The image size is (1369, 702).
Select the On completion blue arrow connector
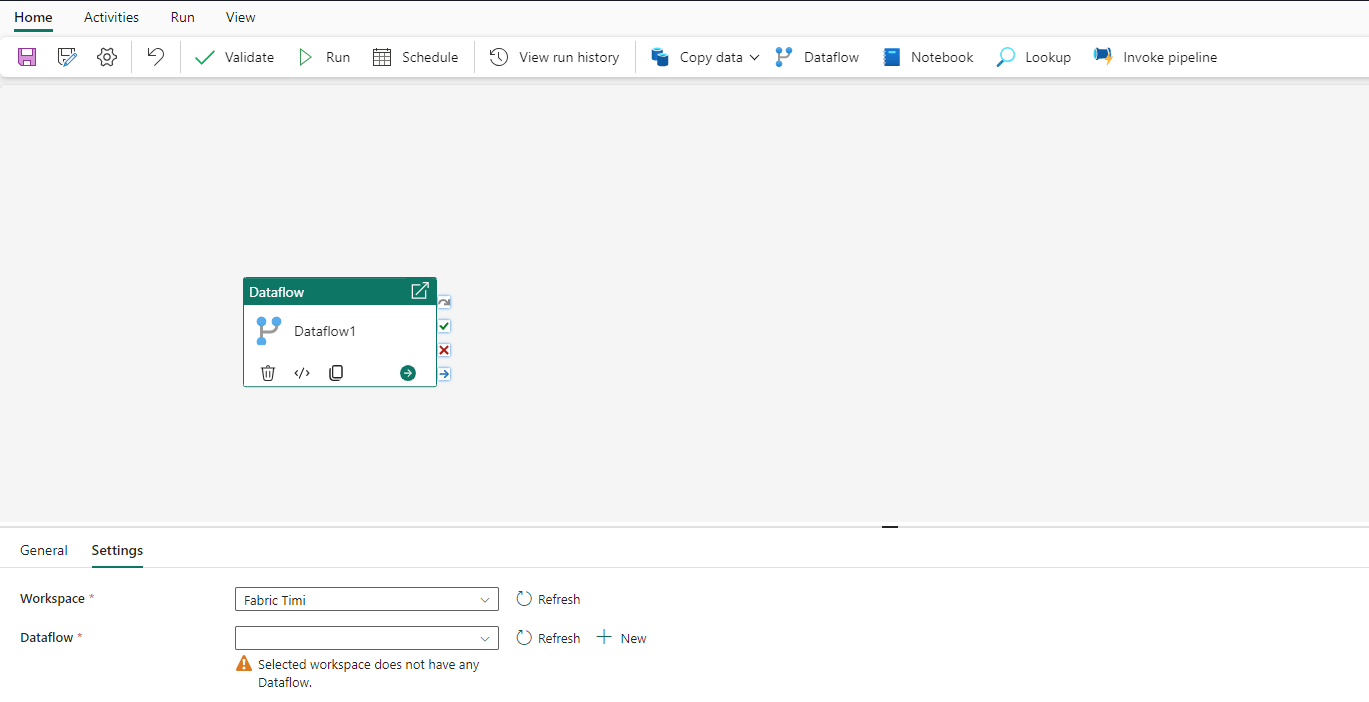444,374
